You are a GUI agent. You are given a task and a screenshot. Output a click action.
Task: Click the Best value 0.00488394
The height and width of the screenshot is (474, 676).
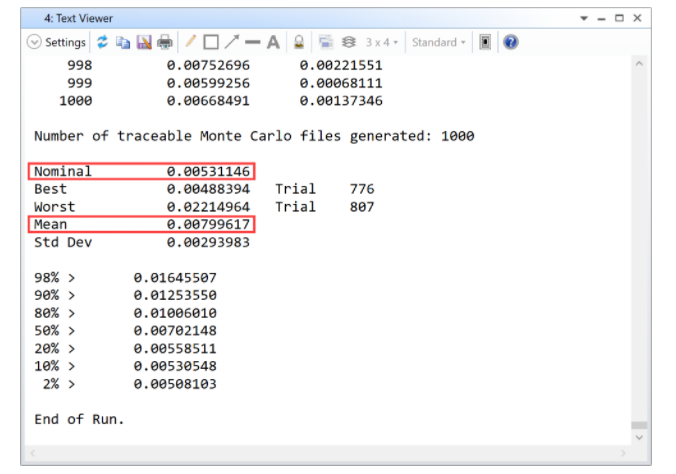[208, 189]
